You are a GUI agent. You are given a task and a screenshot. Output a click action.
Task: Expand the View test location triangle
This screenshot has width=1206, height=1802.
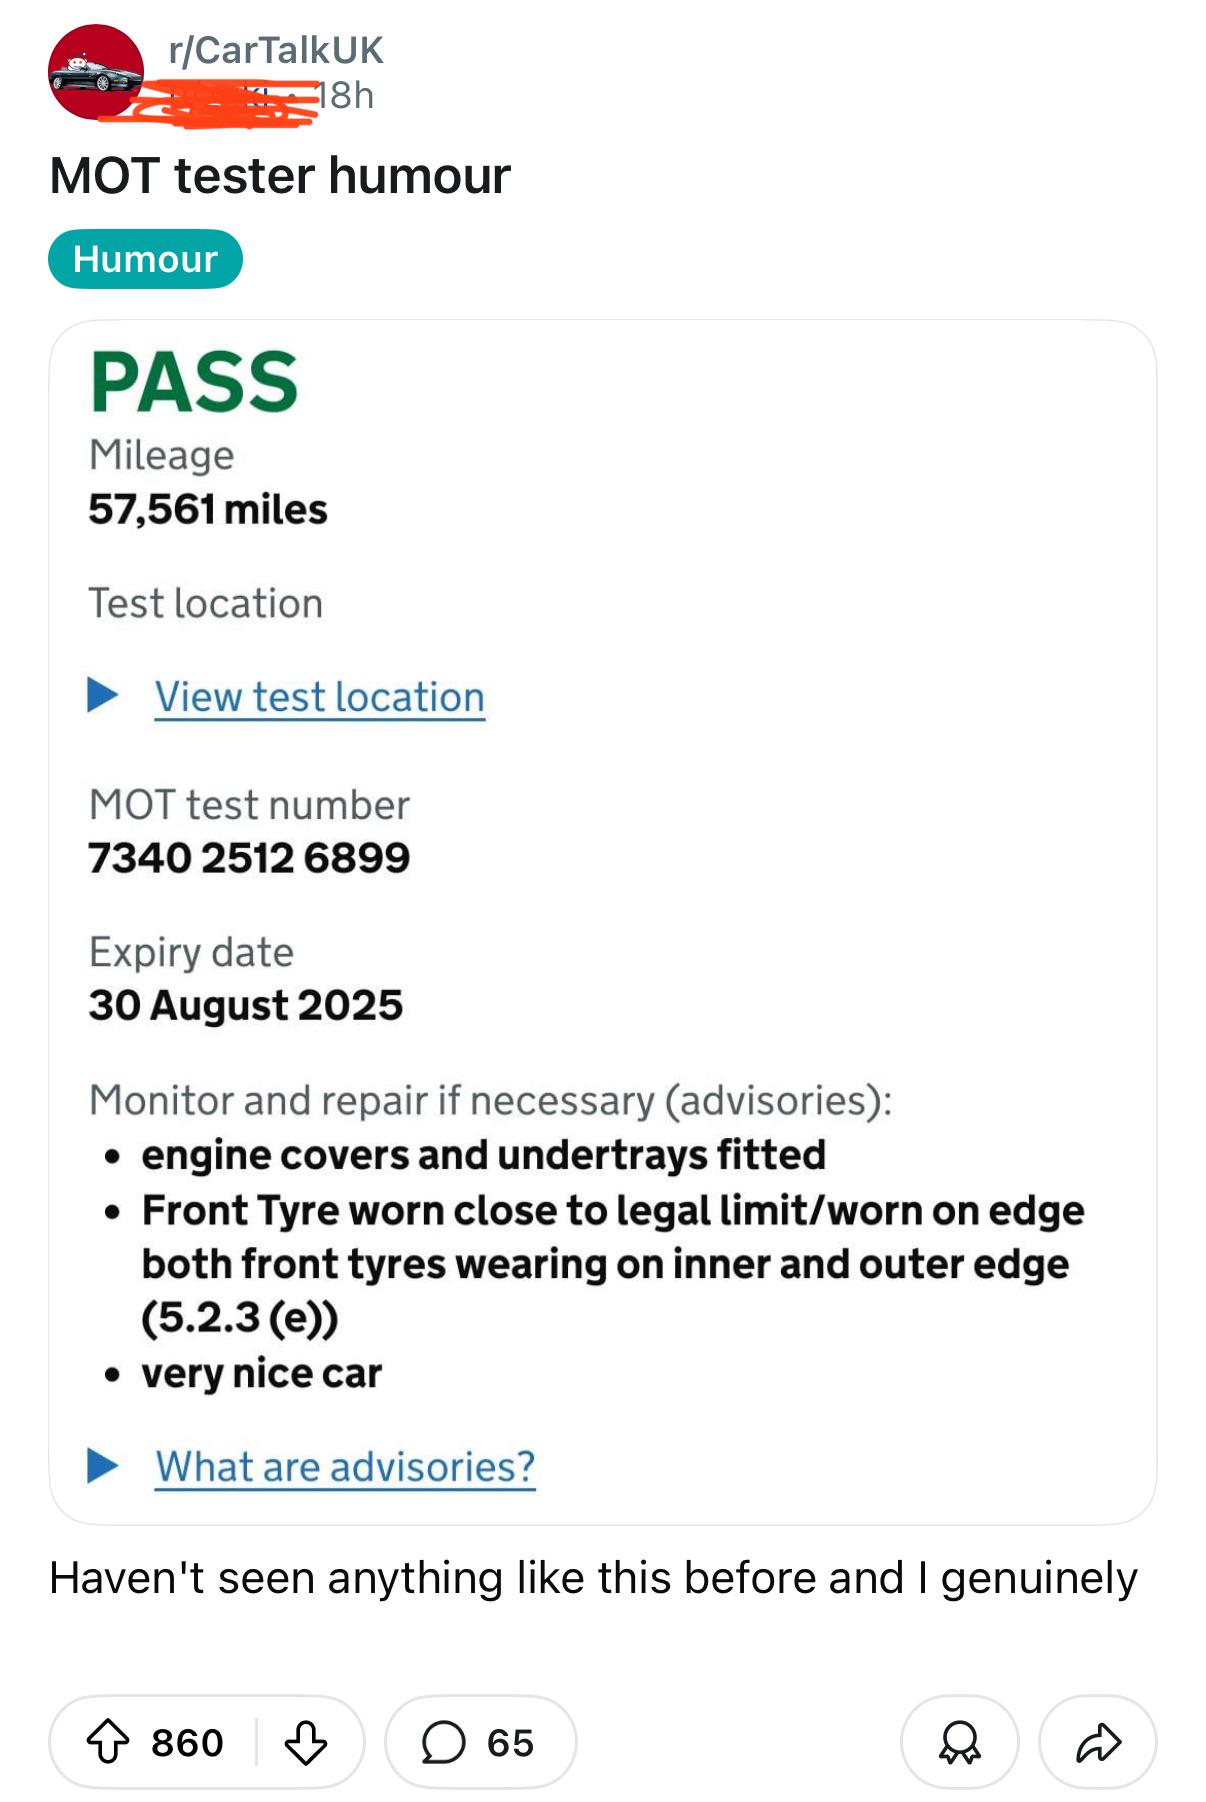(x=102, y=694)
